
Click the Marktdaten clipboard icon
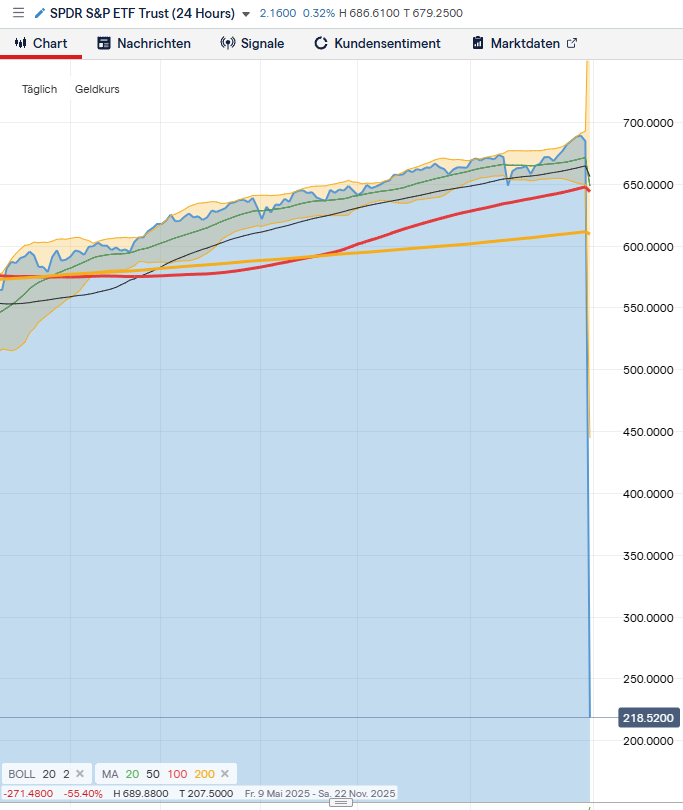click(x=478, y=43)
